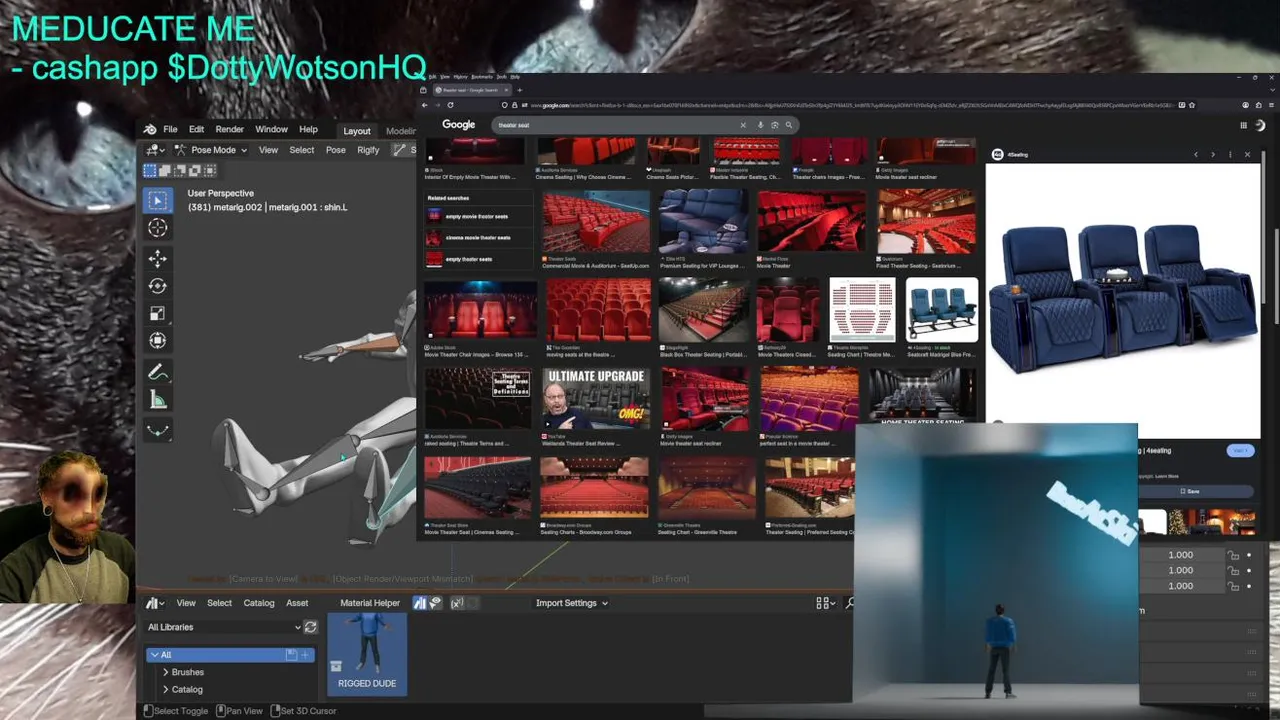Open the Help menu in Blender
The height and width of the screenshot is (720, 1280).
(x=308, y=129)
